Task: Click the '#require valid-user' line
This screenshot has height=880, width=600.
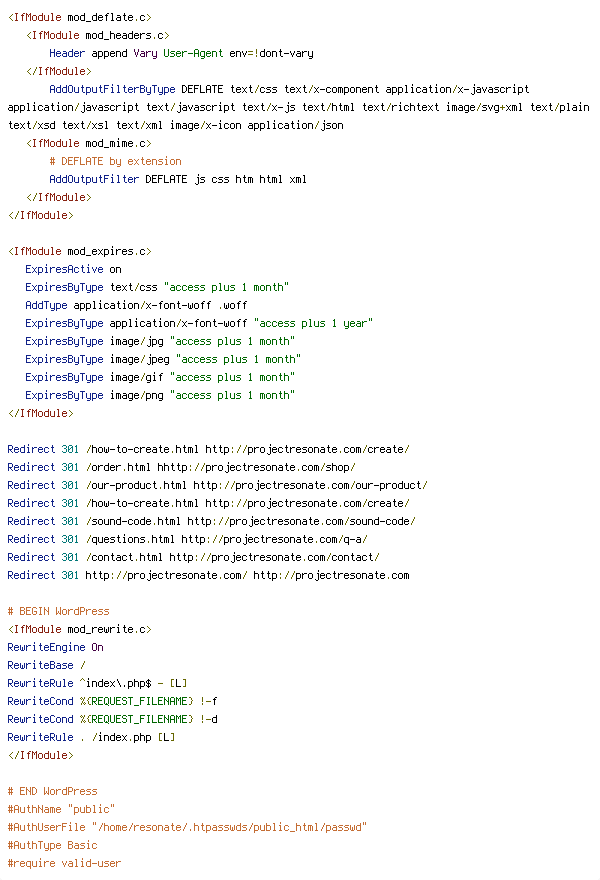Action: (x=64, y=863)
